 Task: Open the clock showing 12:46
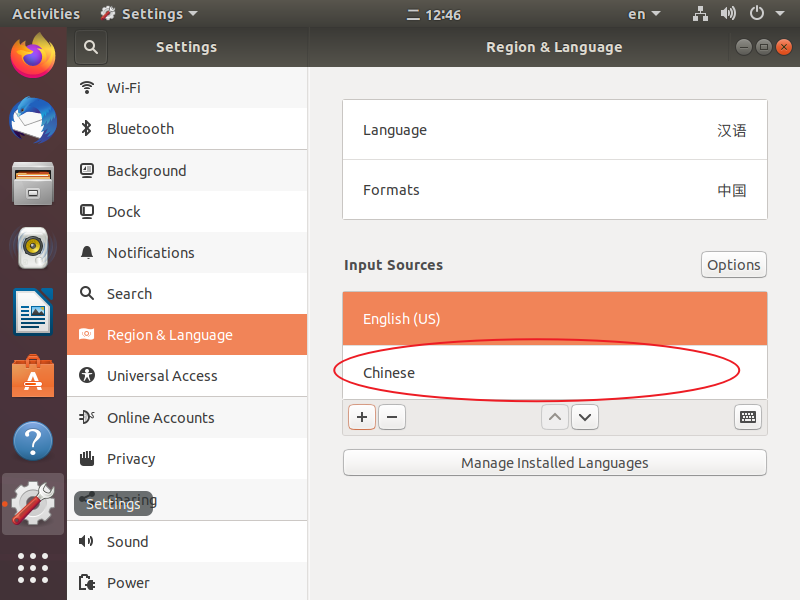(434, 15)
